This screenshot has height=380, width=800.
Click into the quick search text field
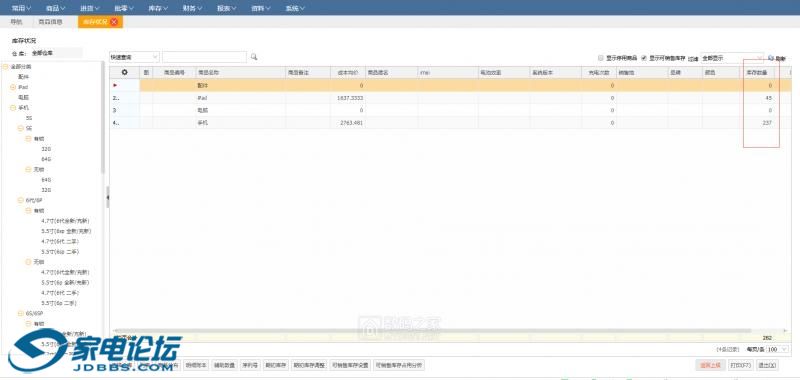[205, 57]
